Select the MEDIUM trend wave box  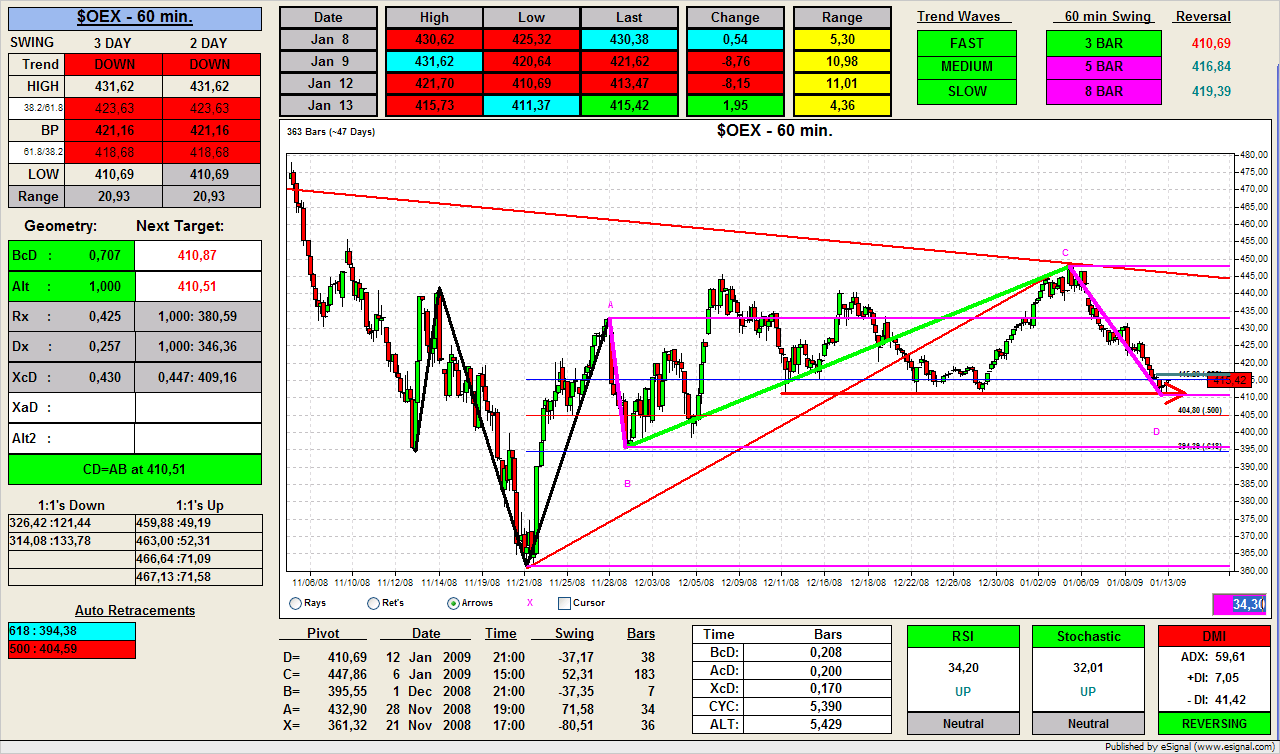coord(966,67)
